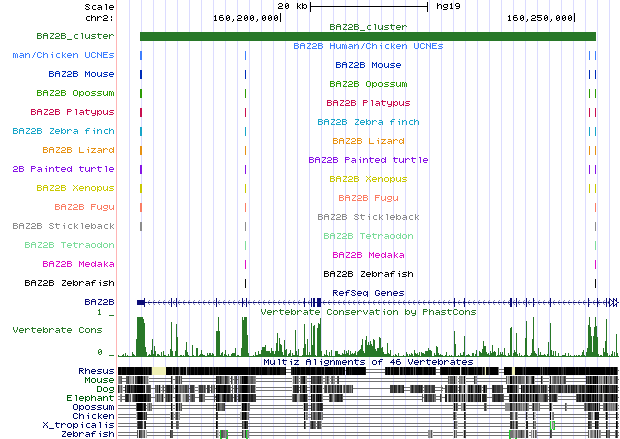620x439 pixels.
Task: Click the Vertebrate Cons label on left
Action: 58,329
